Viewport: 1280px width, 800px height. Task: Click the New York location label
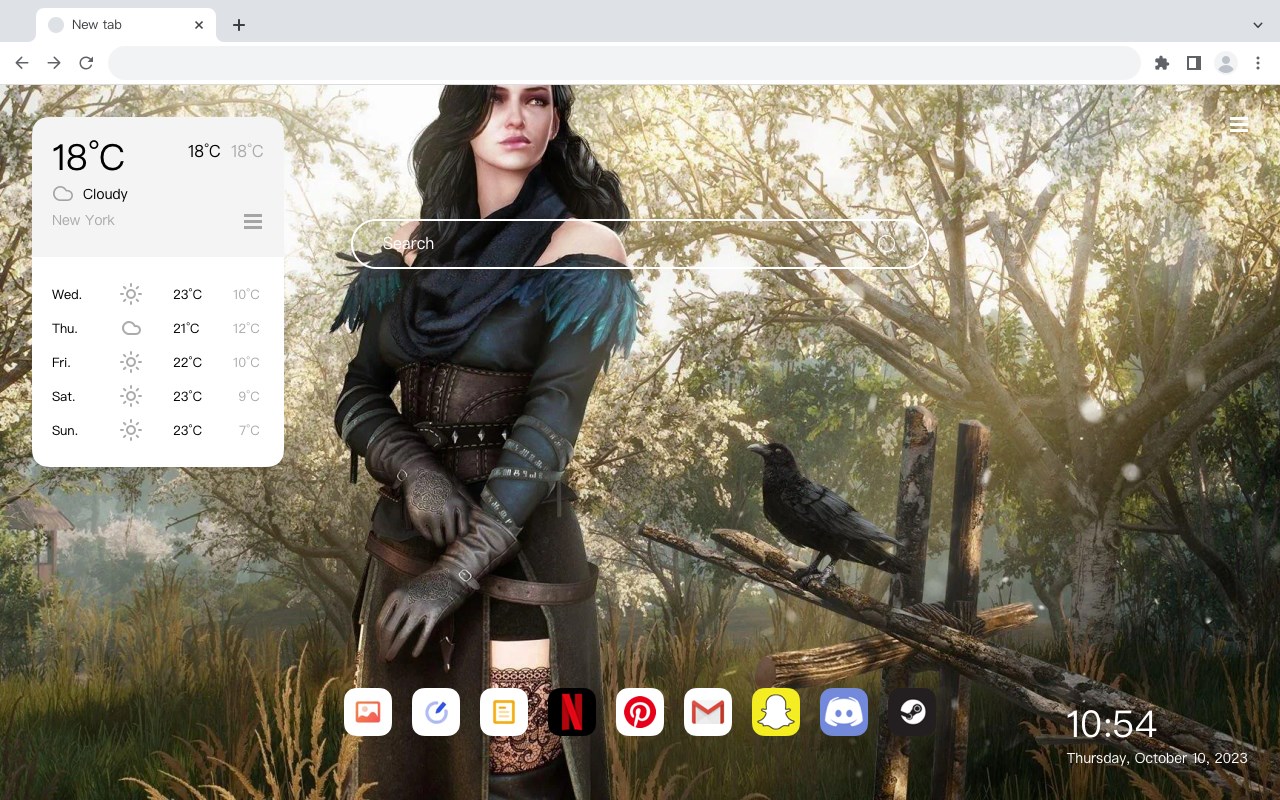point(83,220)
